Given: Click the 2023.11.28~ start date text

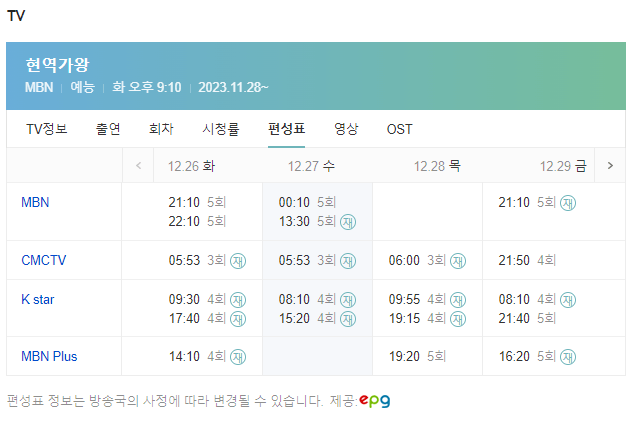Looking at the screenshot, I should coord(233,87).
